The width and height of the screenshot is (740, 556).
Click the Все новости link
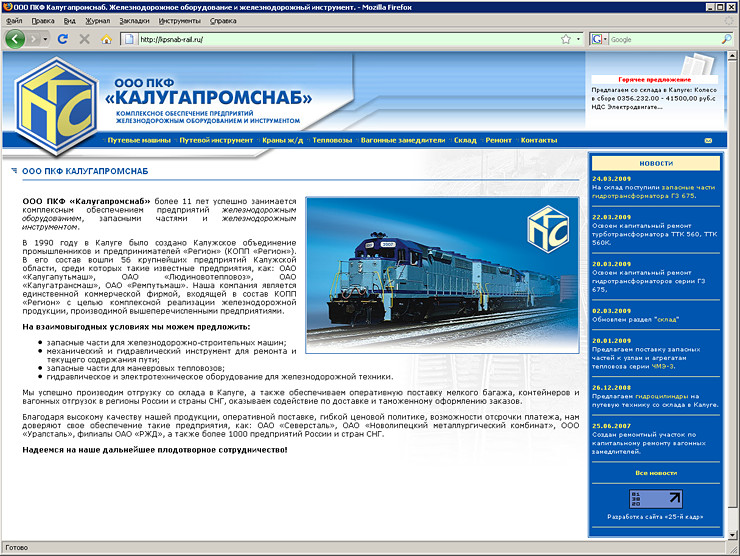click(x=656, y=473)
